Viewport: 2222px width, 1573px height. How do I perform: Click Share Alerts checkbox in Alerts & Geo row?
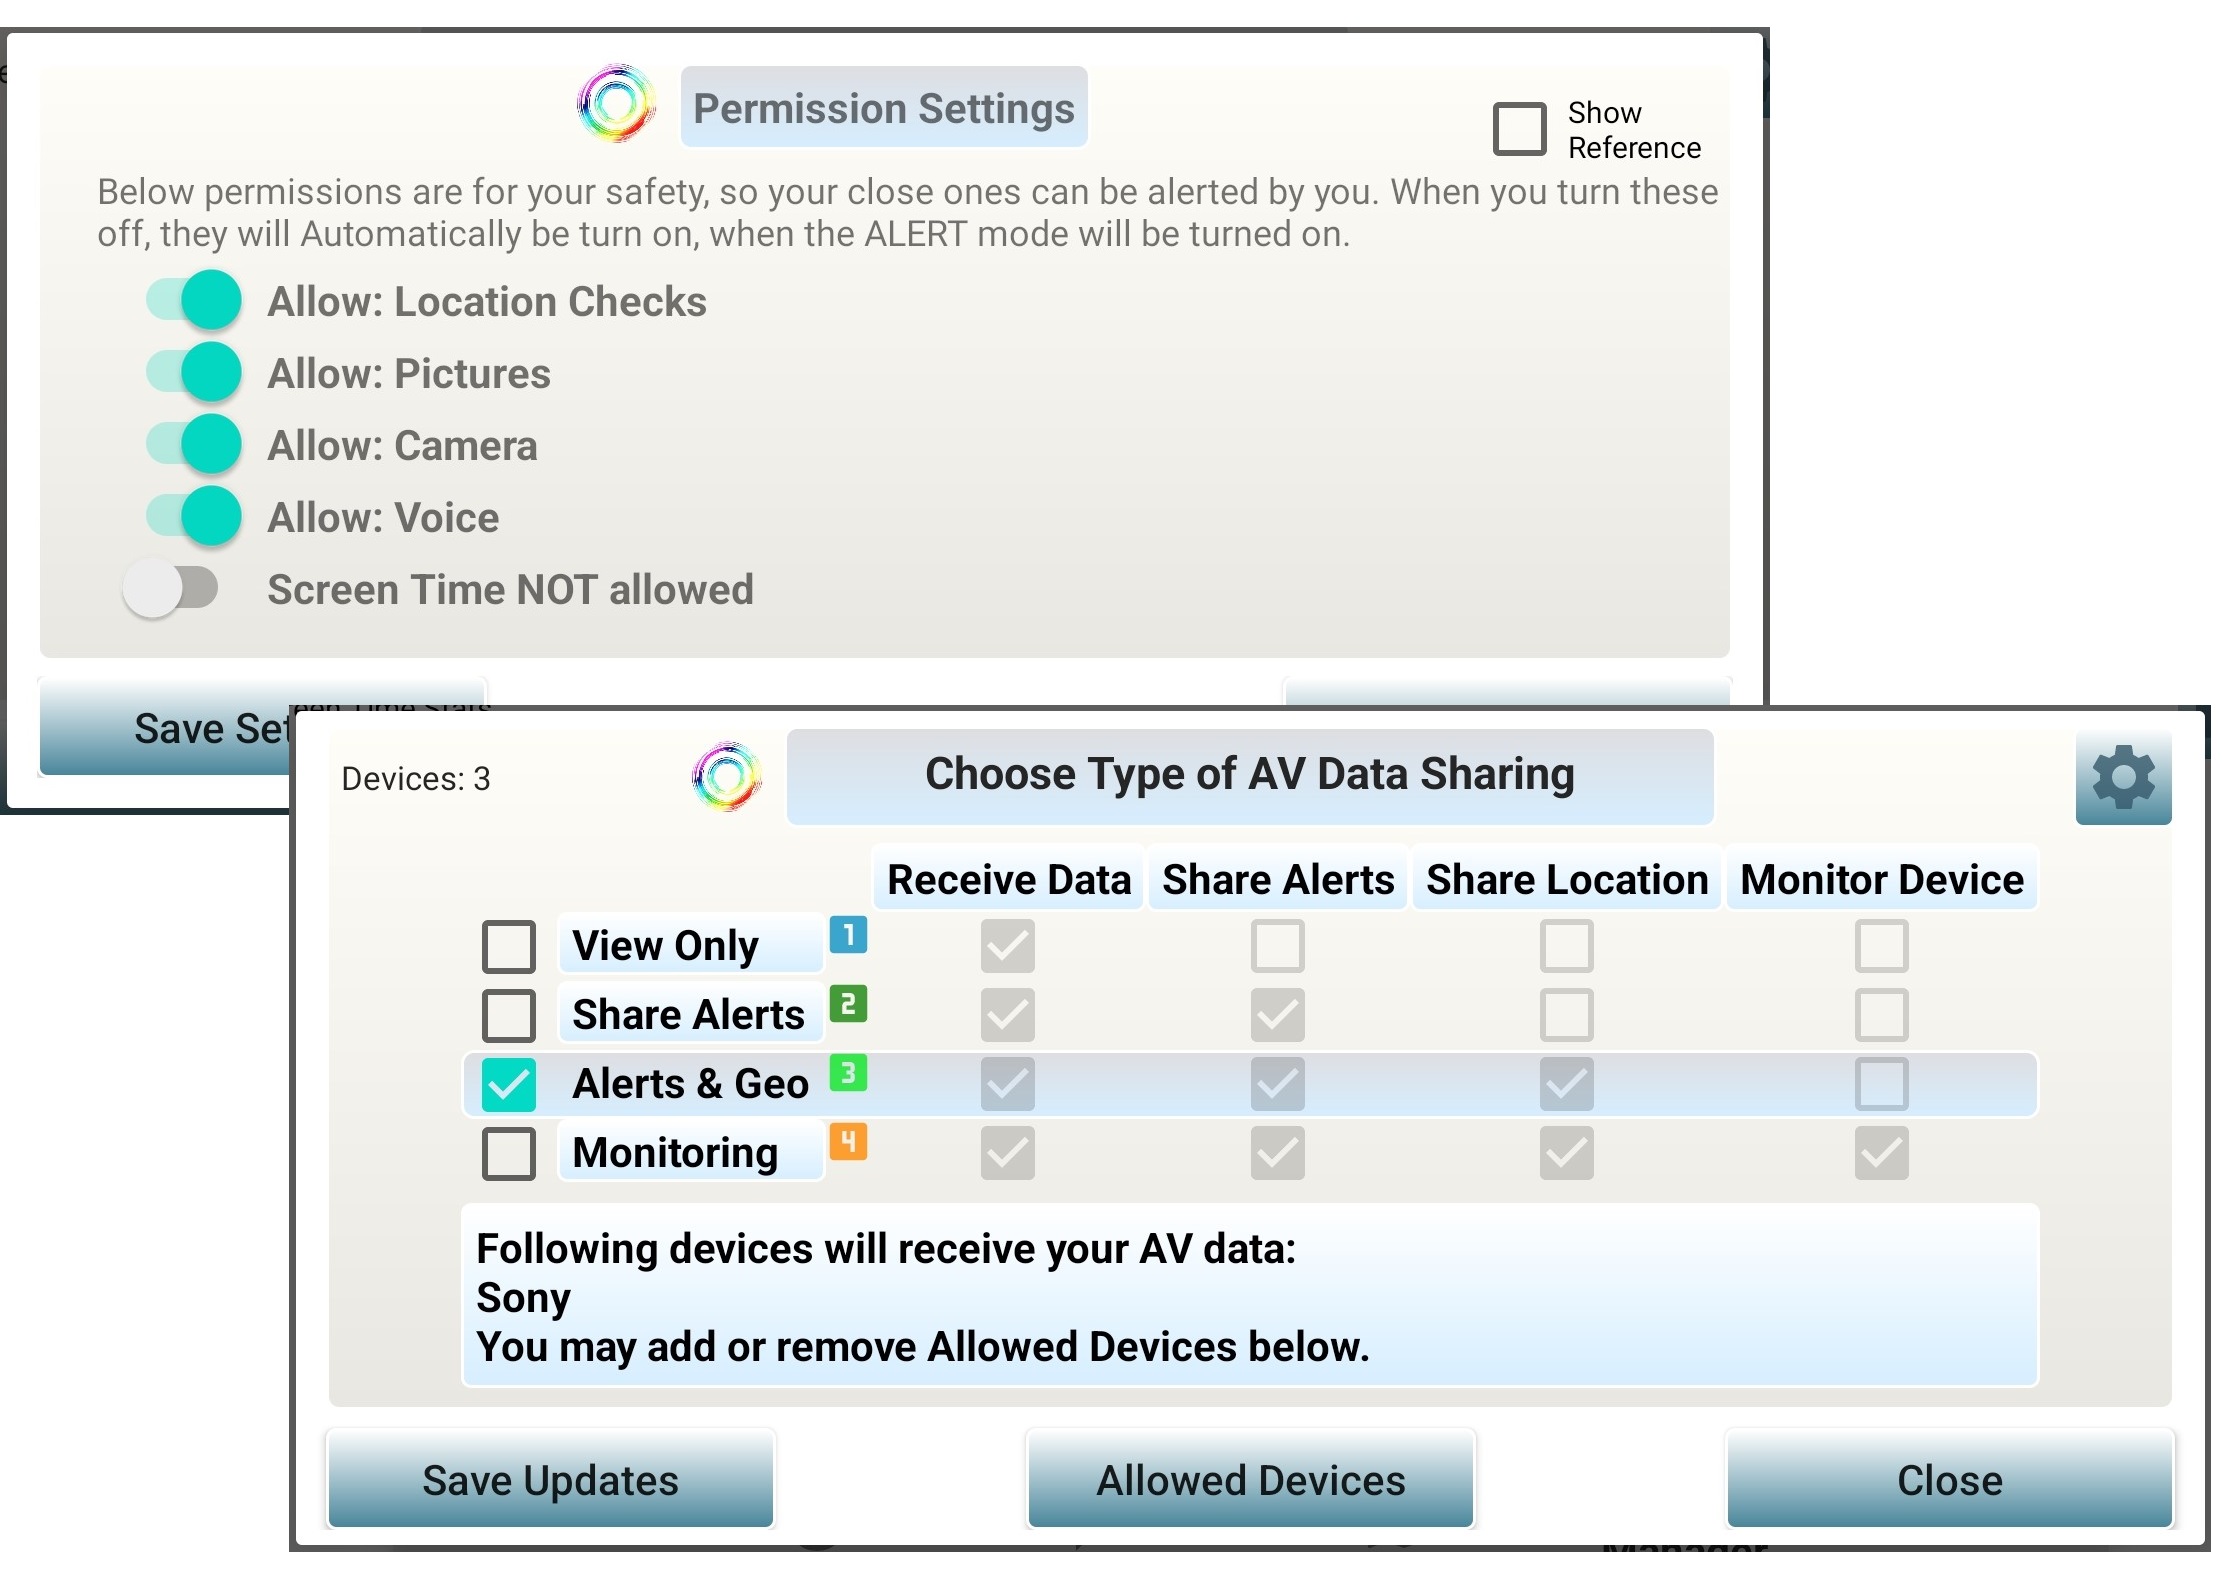click(x=1277, y=1084)
